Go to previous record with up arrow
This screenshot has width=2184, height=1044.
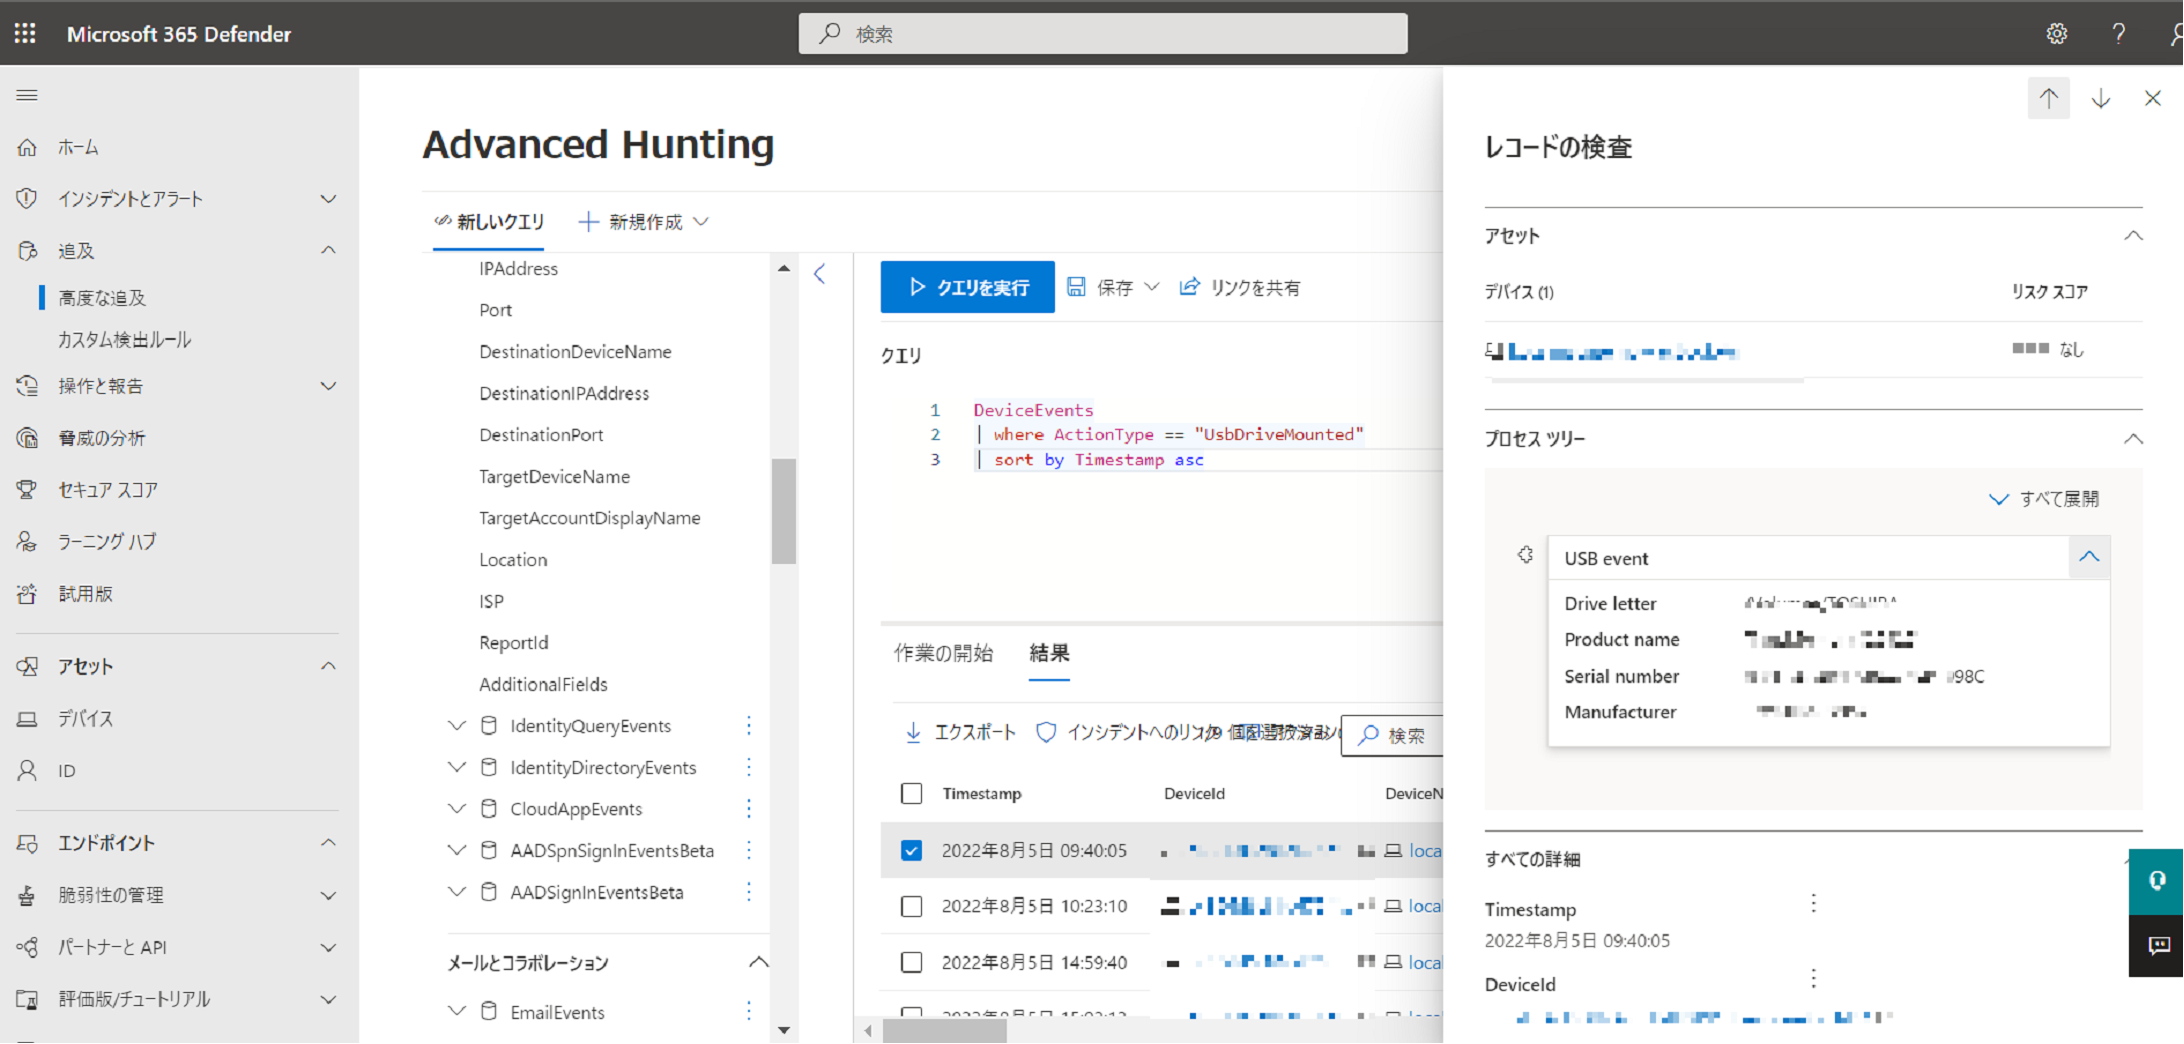[2048, 98]
